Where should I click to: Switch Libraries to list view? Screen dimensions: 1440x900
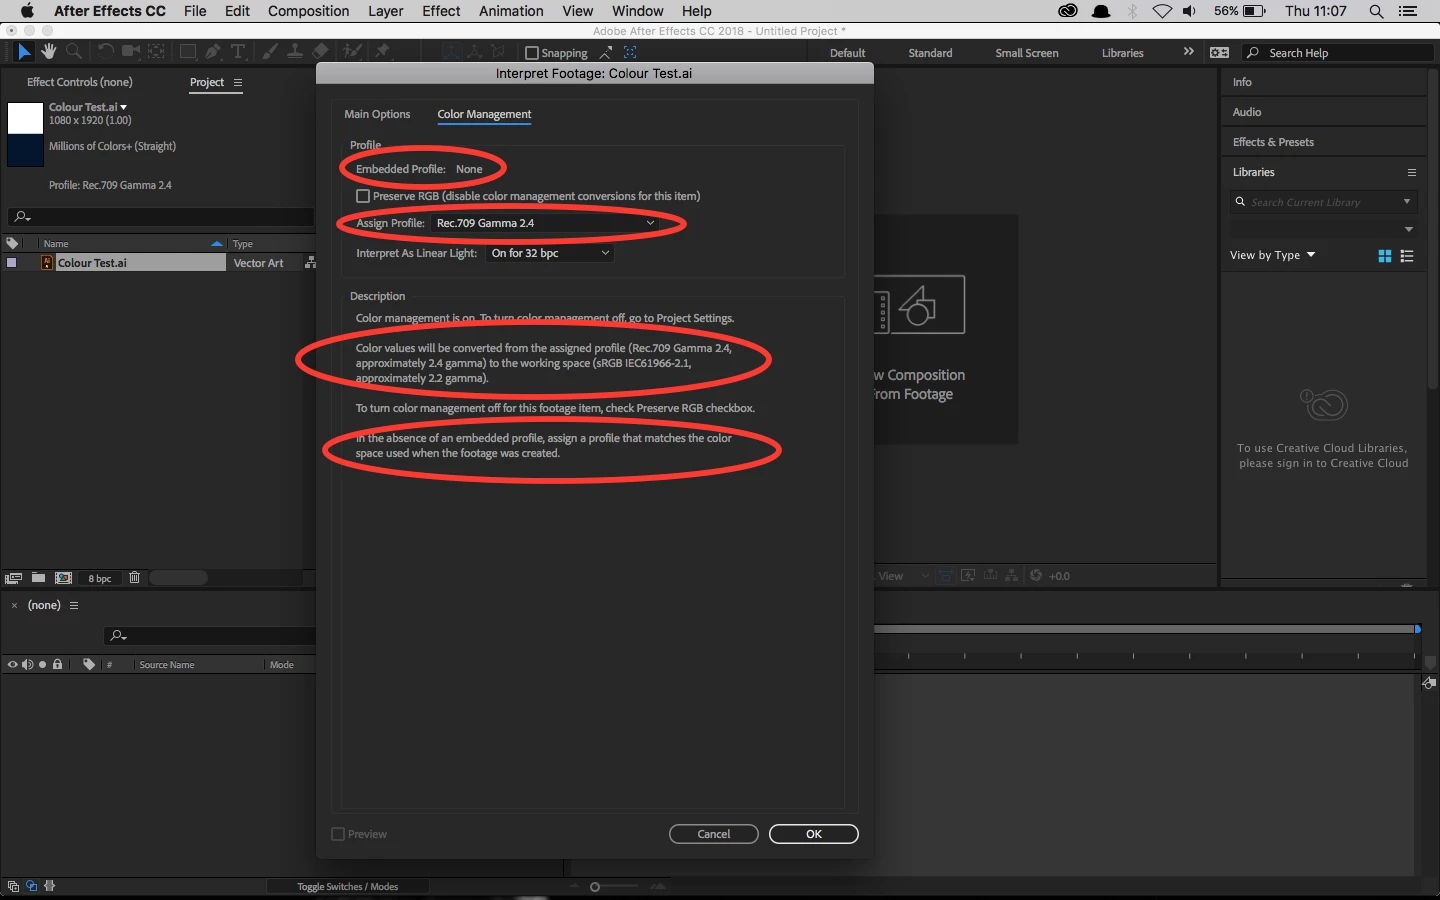[1407, 256]
